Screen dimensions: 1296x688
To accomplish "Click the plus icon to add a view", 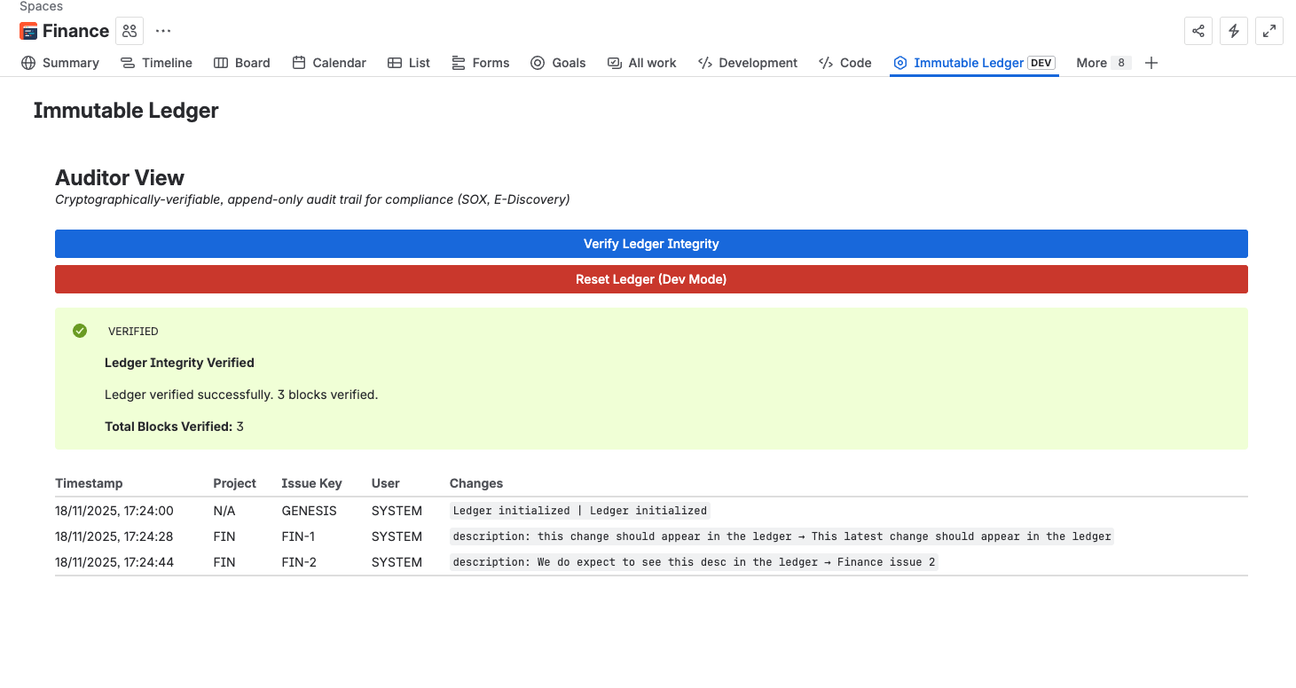I will point(1151,62).
